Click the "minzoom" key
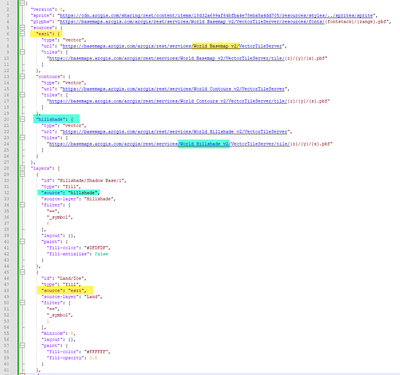The image size is (400, 375). (54, 333)
